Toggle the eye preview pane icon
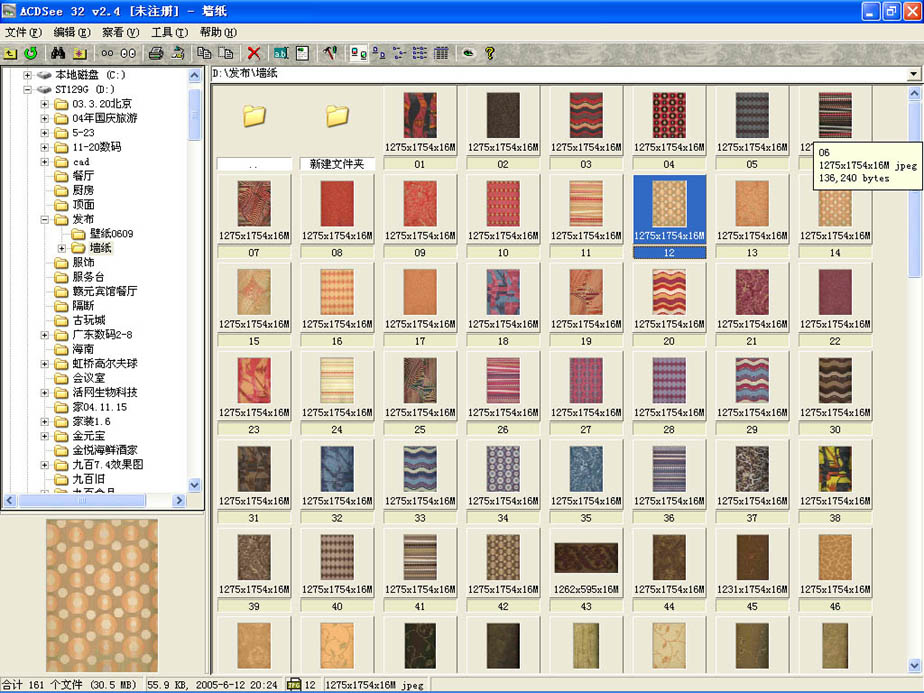 [467, 53]
